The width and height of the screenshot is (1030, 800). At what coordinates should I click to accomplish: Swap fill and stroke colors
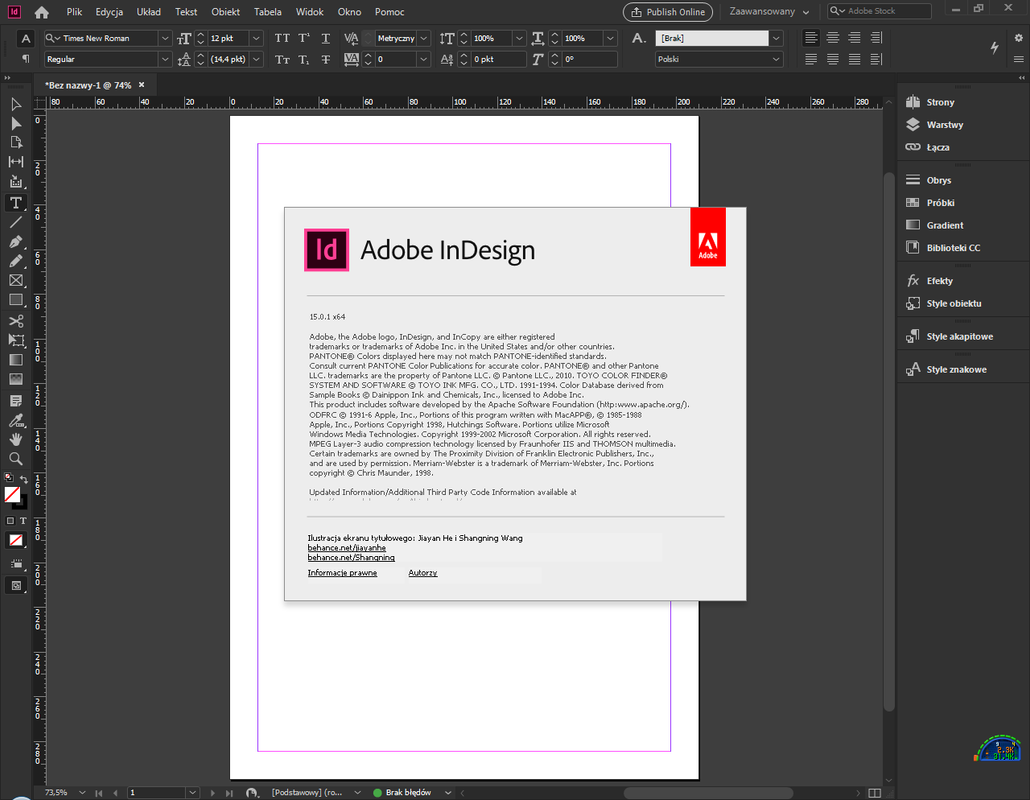[24, 479]
